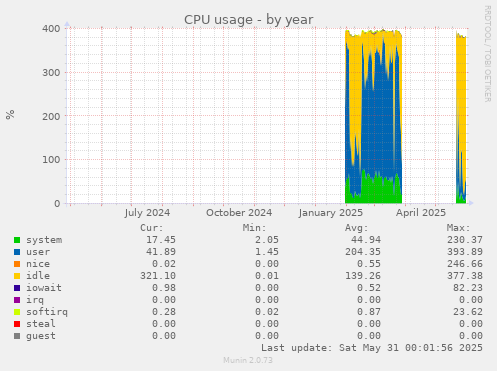Viewport: 497px width, 371px height.
Task: Select the 'system' legend label
Action: (x=44, y=240)
